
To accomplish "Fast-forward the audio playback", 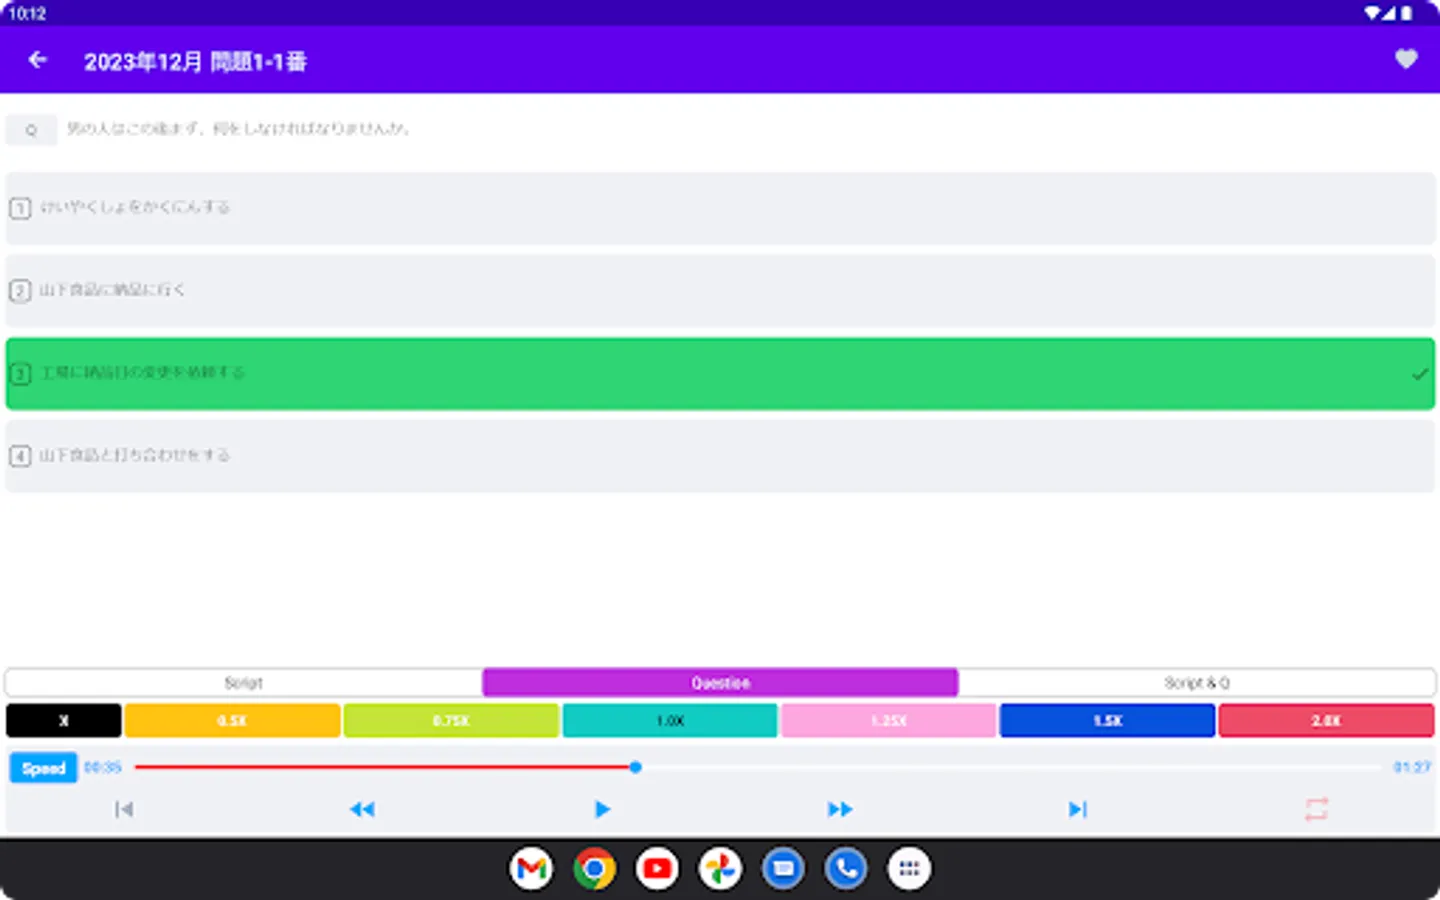I will point(840,809).
